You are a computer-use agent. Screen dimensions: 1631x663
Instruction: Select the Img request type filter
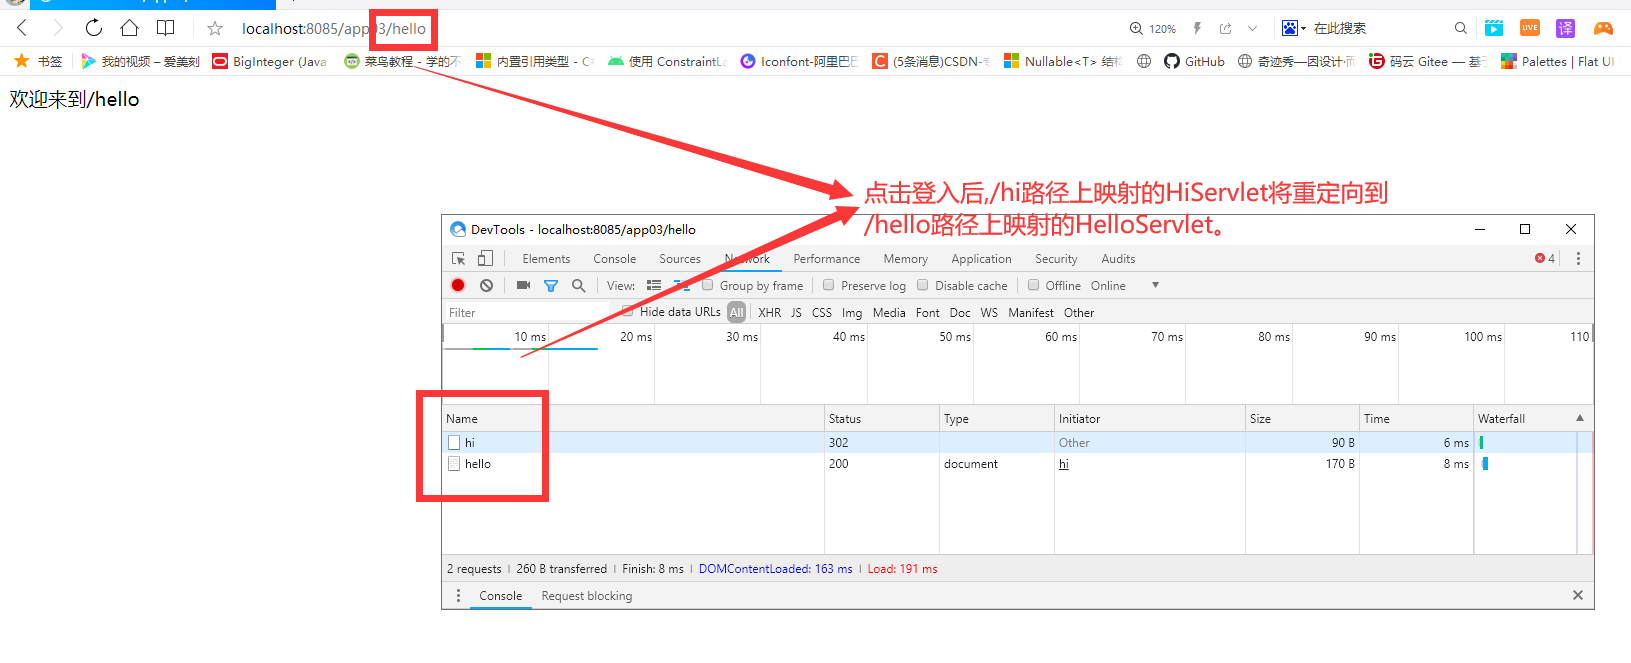coord(851,312)
